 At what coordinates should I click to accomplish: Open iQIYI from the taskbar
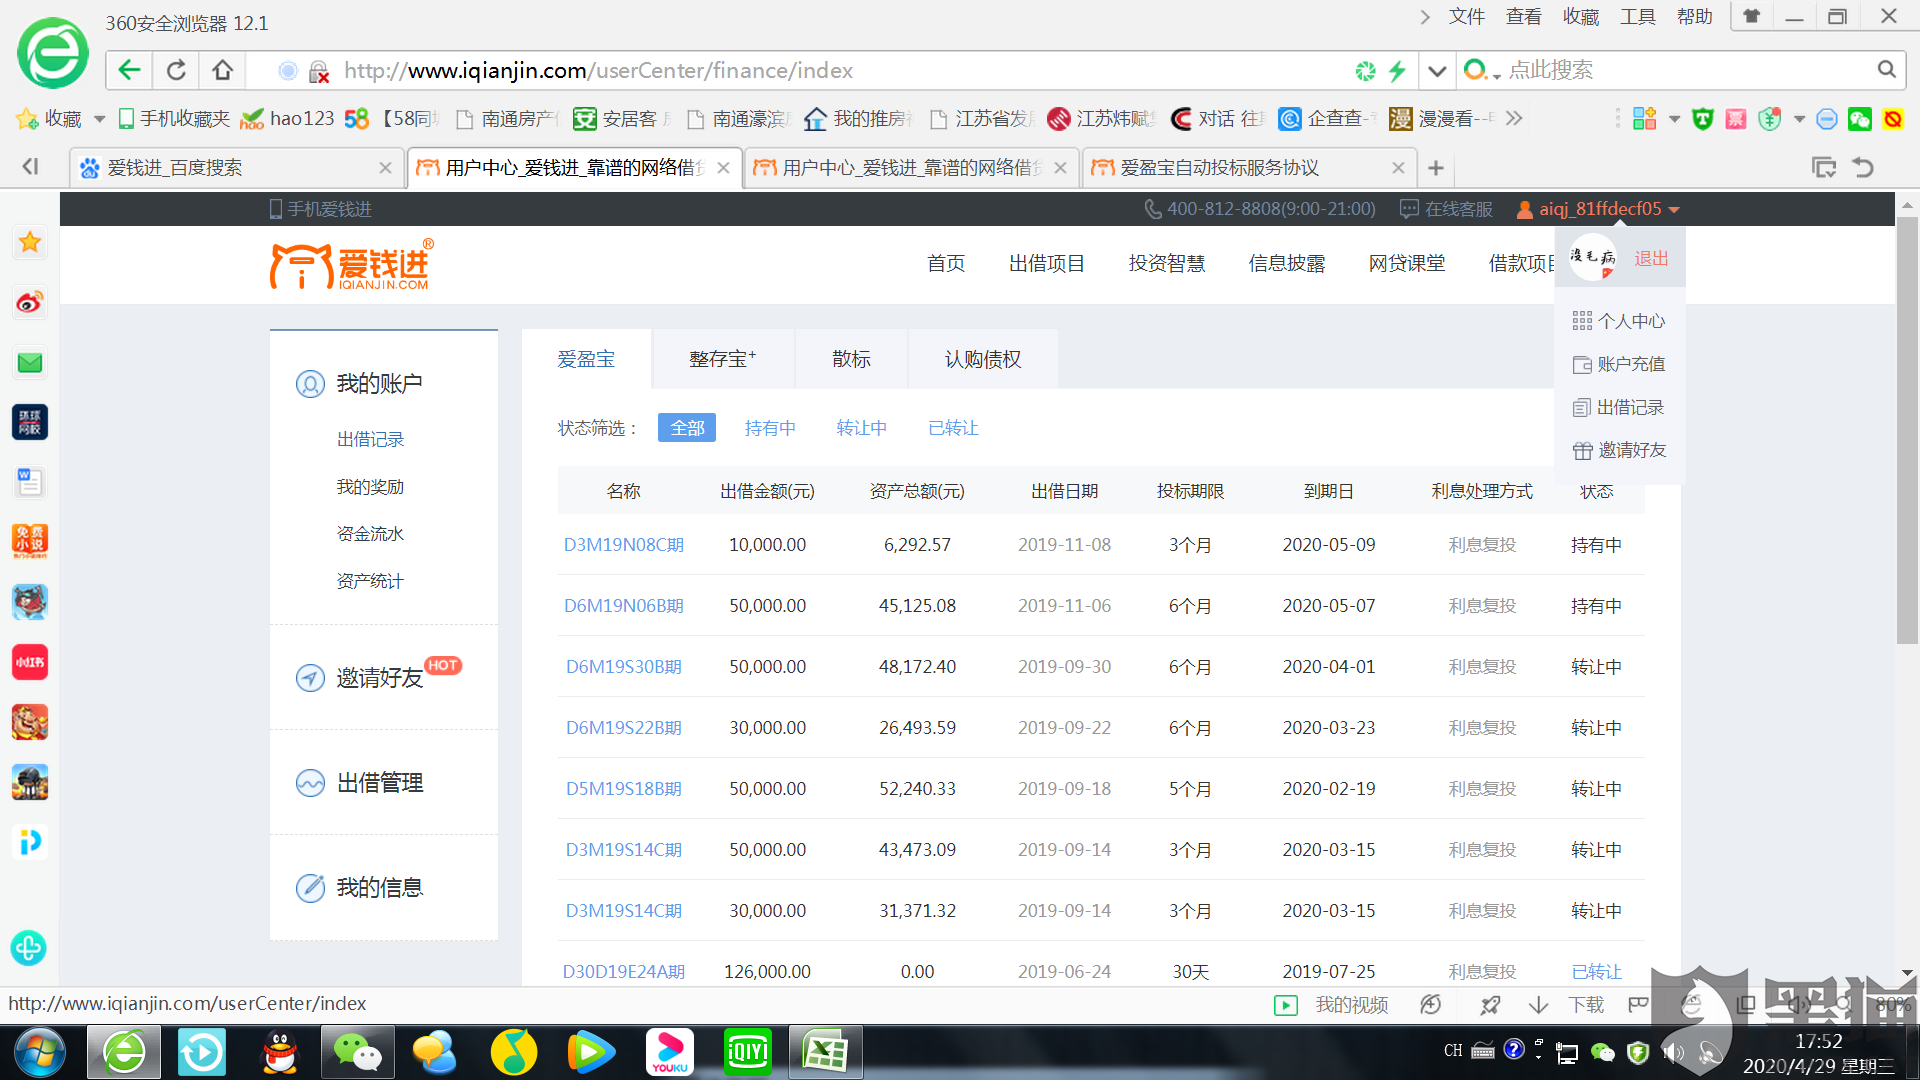pyautogui.click(x=747, y=1052)
